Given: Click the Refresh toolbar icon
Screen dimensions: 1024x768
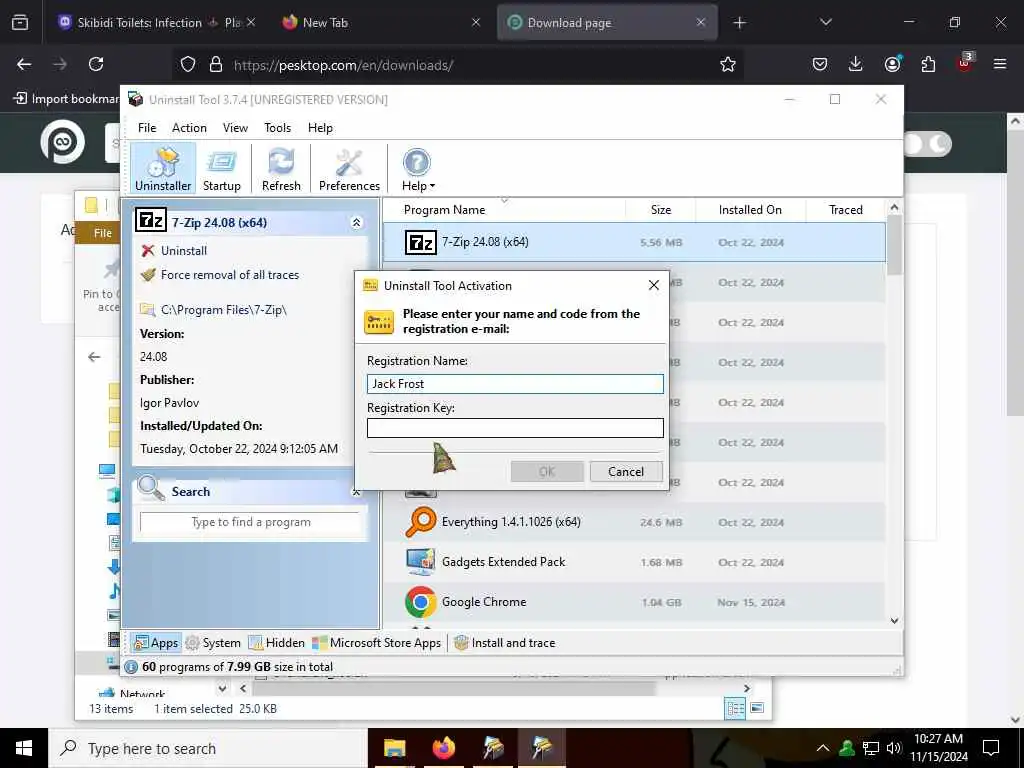Looking at the screenshot, I should (281, 168).
